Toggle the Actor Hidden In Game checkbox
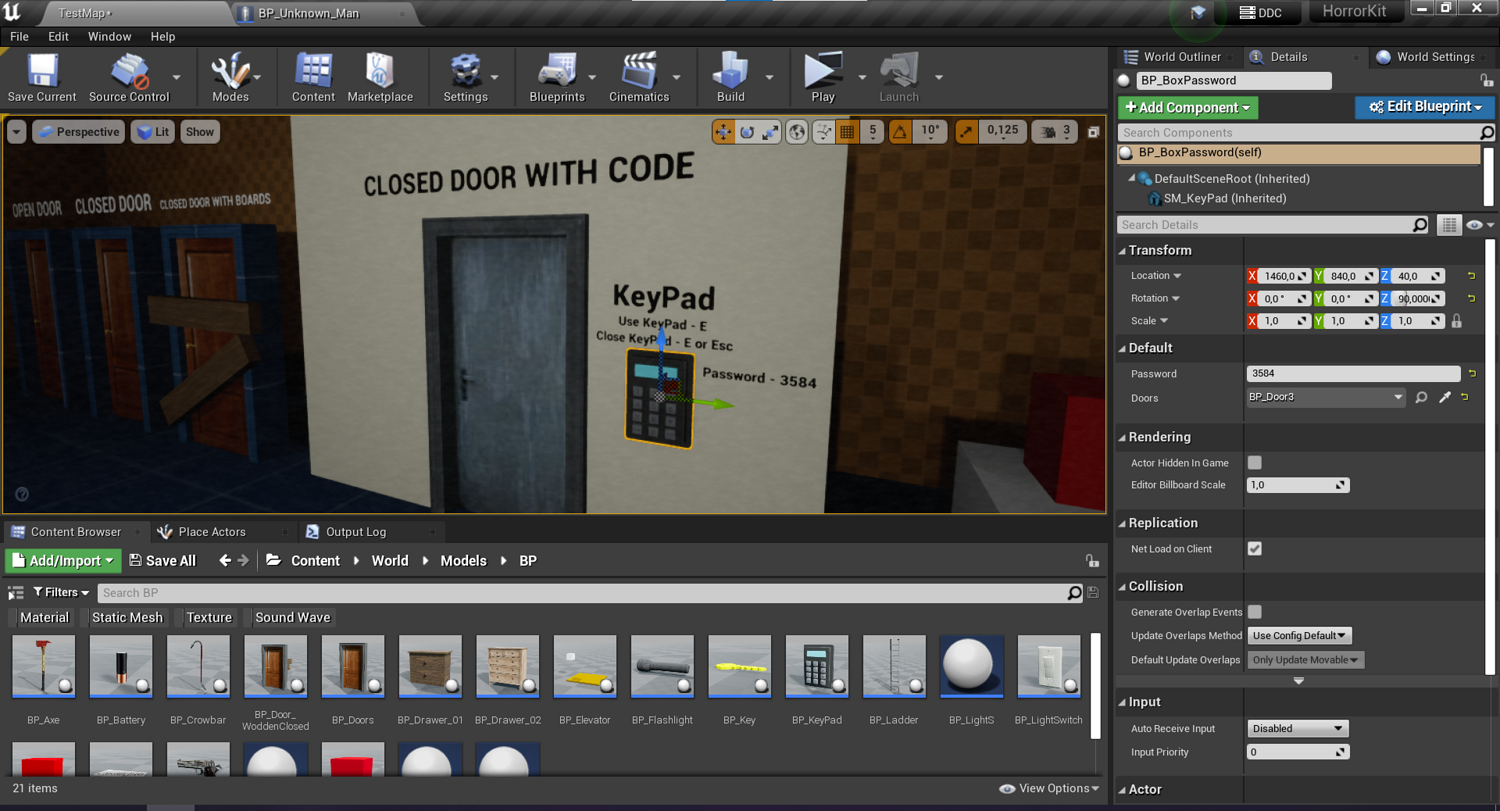Viewport: 1500px width, 811px height. tap(1254, 463)
